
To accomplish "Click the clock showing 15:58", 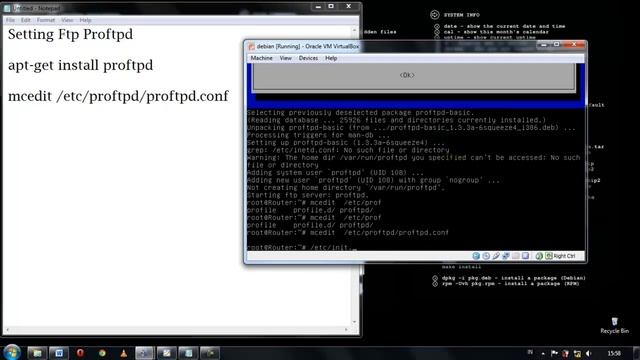I will (613, 353).
